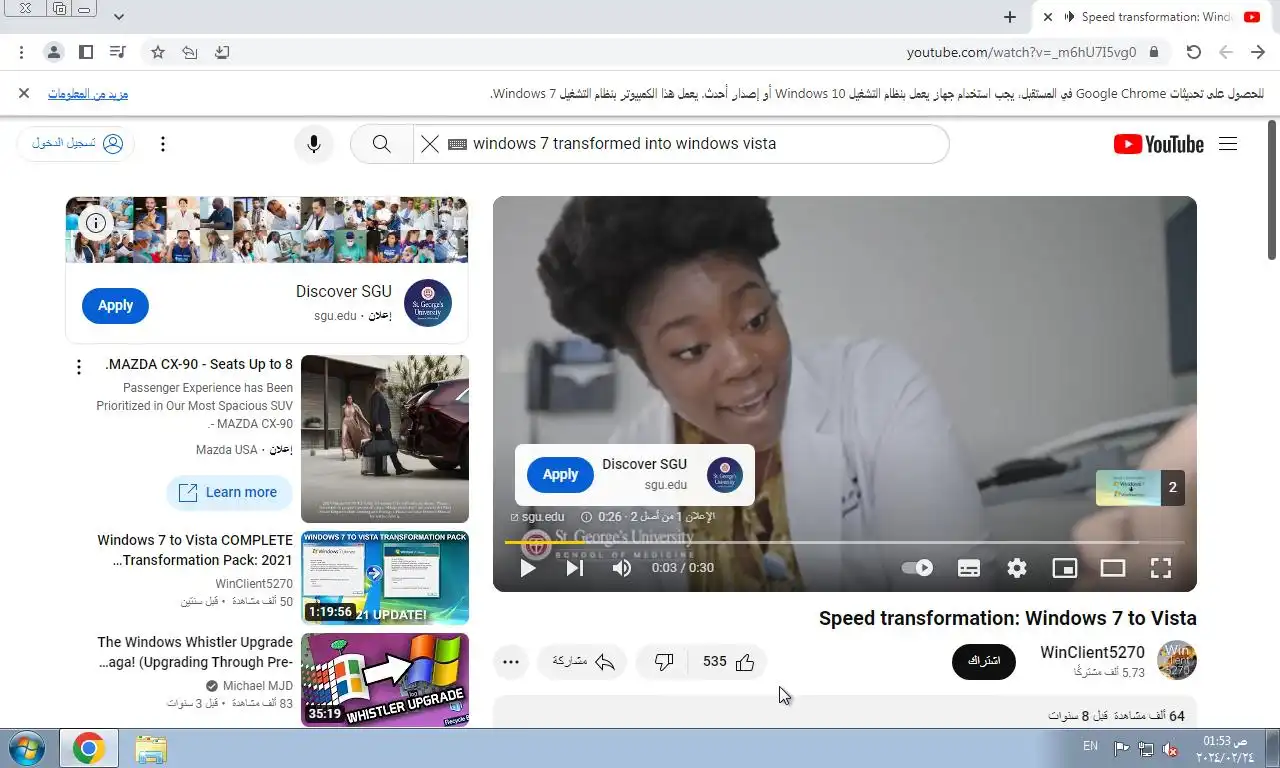Open ad info icon on sidebar banner

point(96,223)
